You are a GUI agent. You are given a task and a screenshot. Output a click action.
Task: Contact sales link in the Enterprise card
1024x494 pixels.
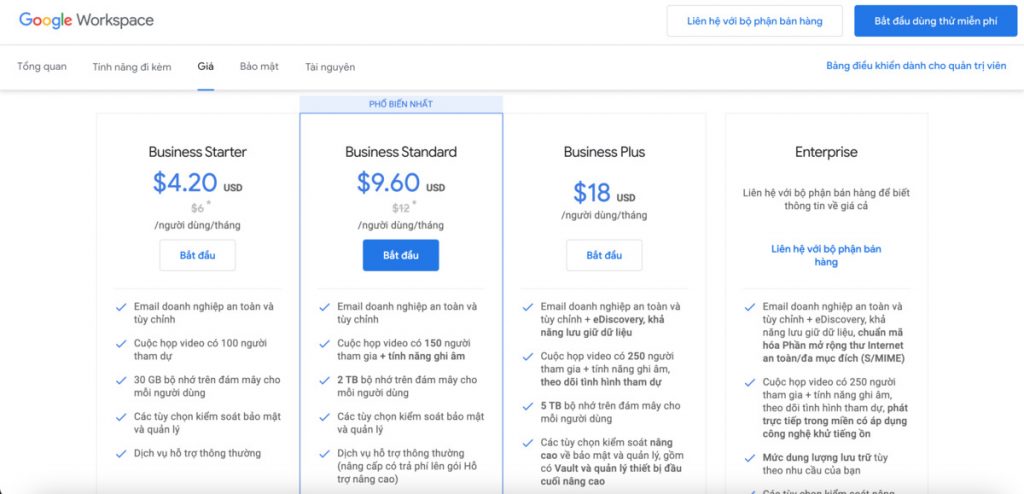coord(826,255)
